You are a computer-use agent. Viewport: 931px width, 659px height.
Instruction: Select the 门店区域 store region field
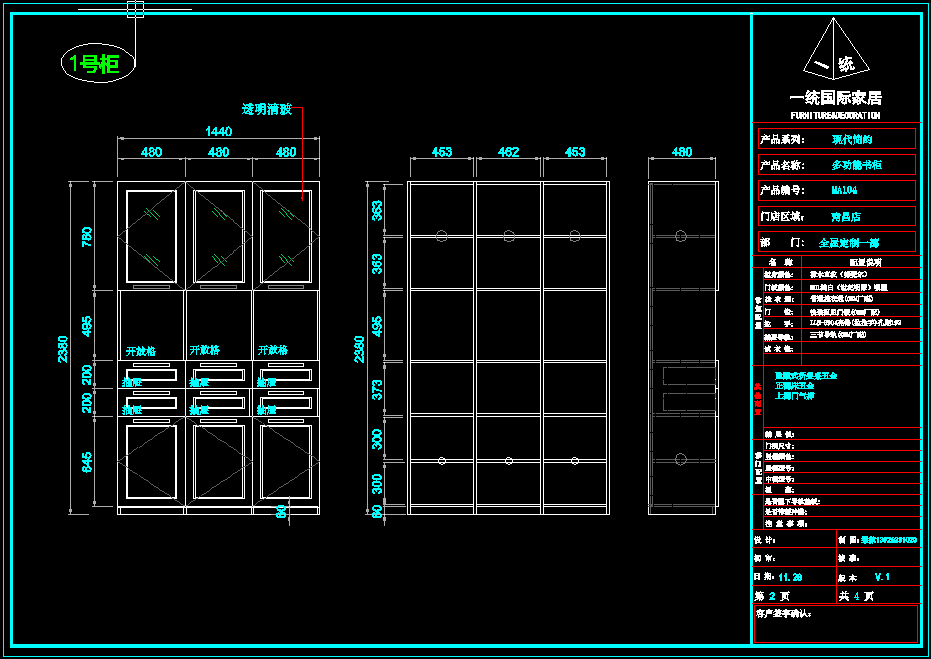[835, 215]
